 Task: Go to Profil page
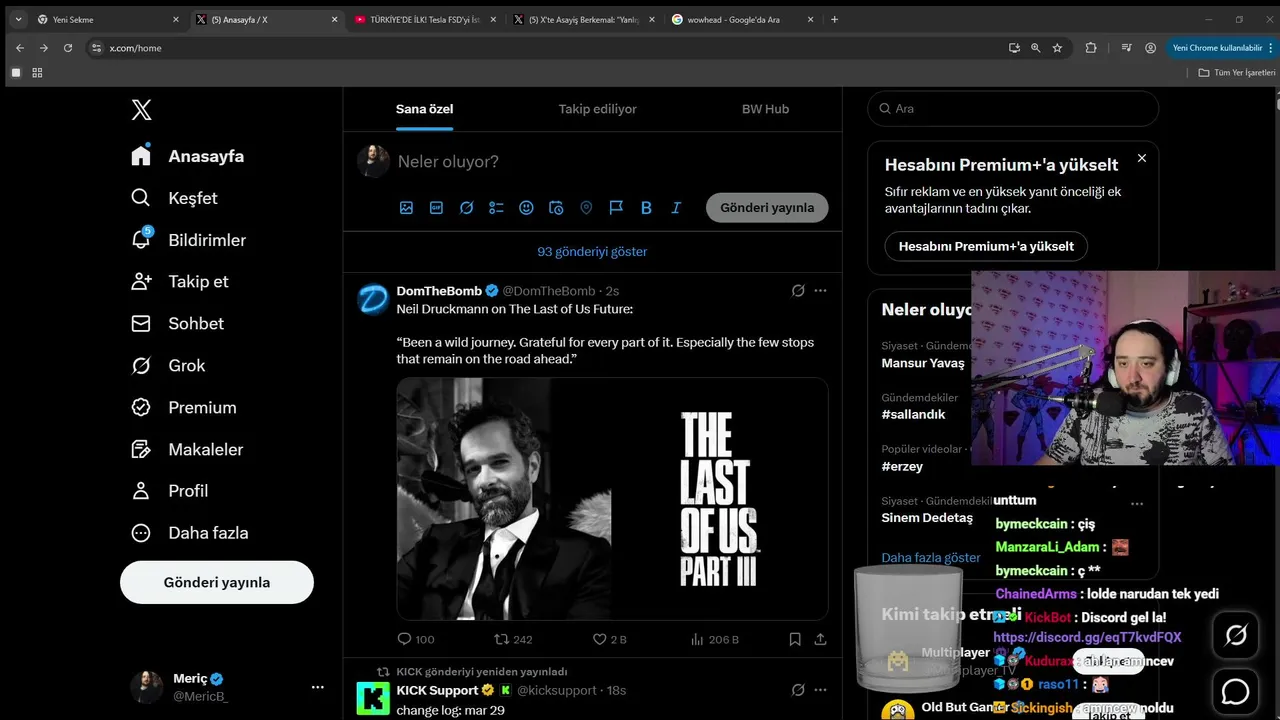point(170,491)
